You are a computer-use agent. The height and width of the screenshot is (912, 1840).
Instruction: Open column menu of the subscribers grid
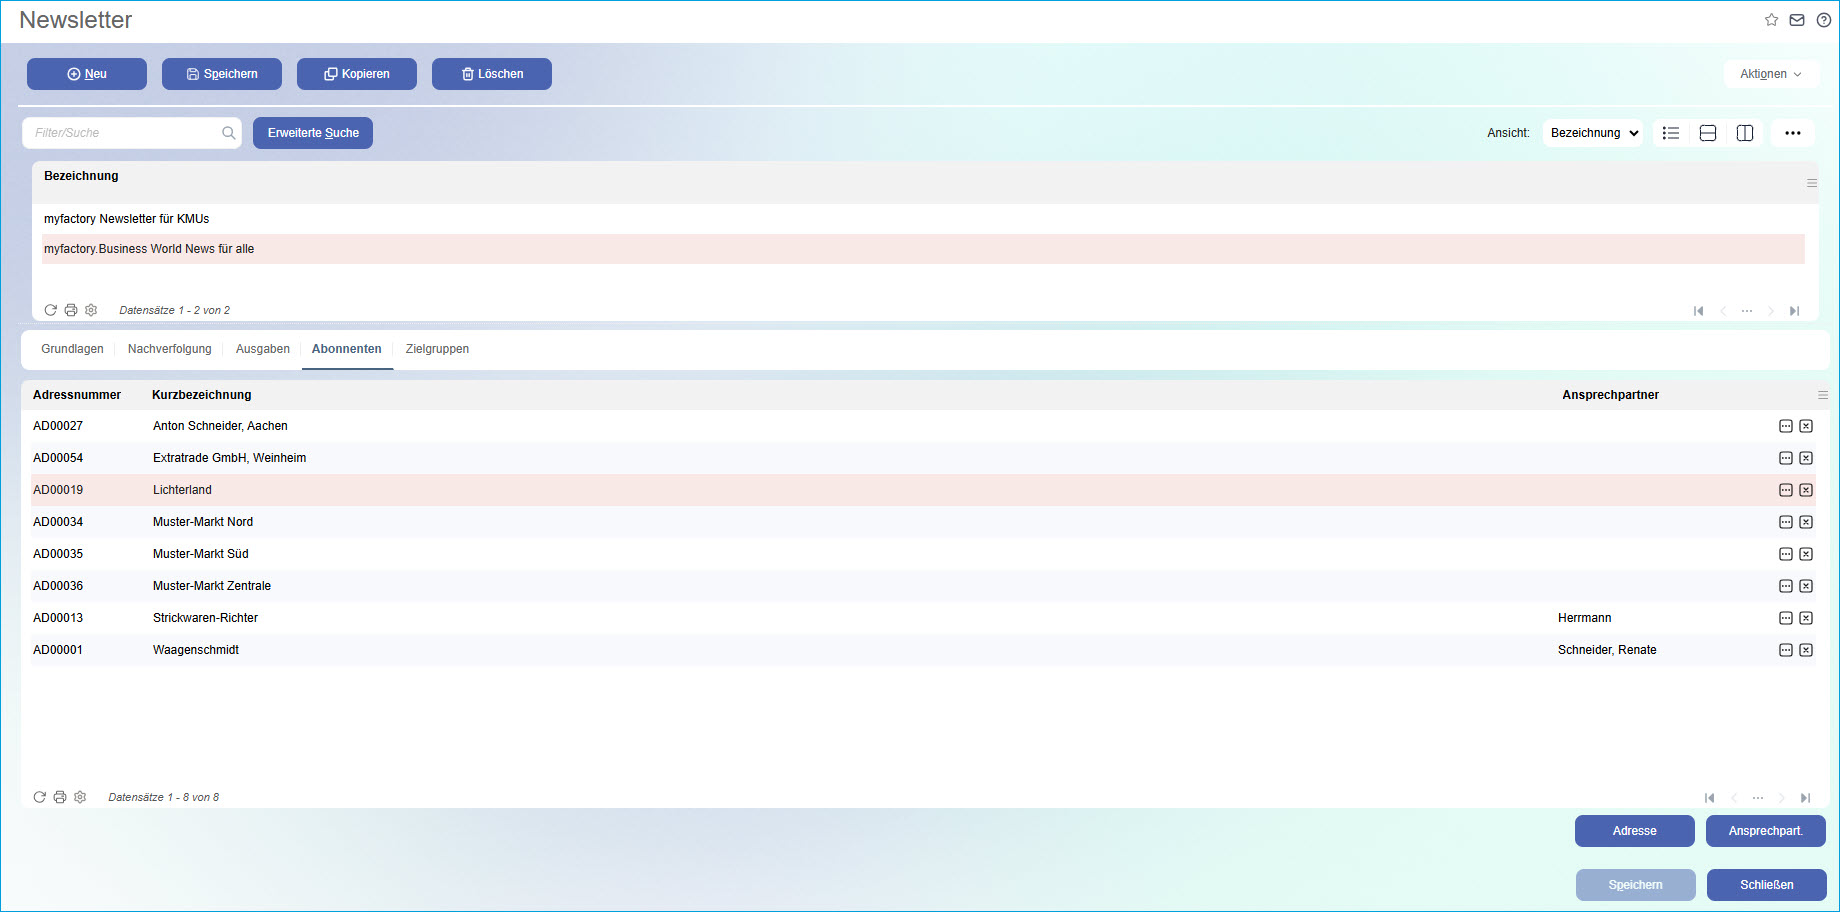(1823, 395)
